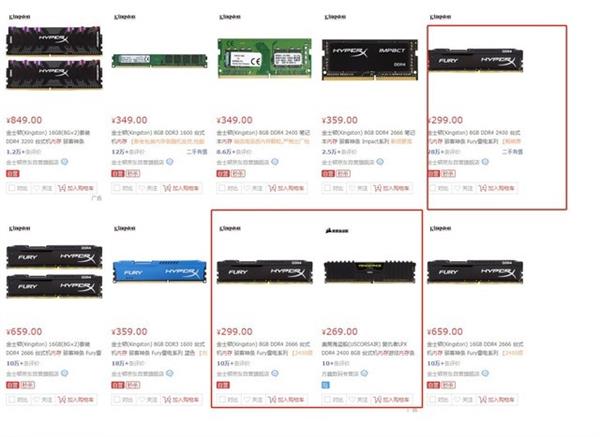Add HyperX Impact ¥359.00 laptop memory to cart
600x437 pixels.
[391, 188]
